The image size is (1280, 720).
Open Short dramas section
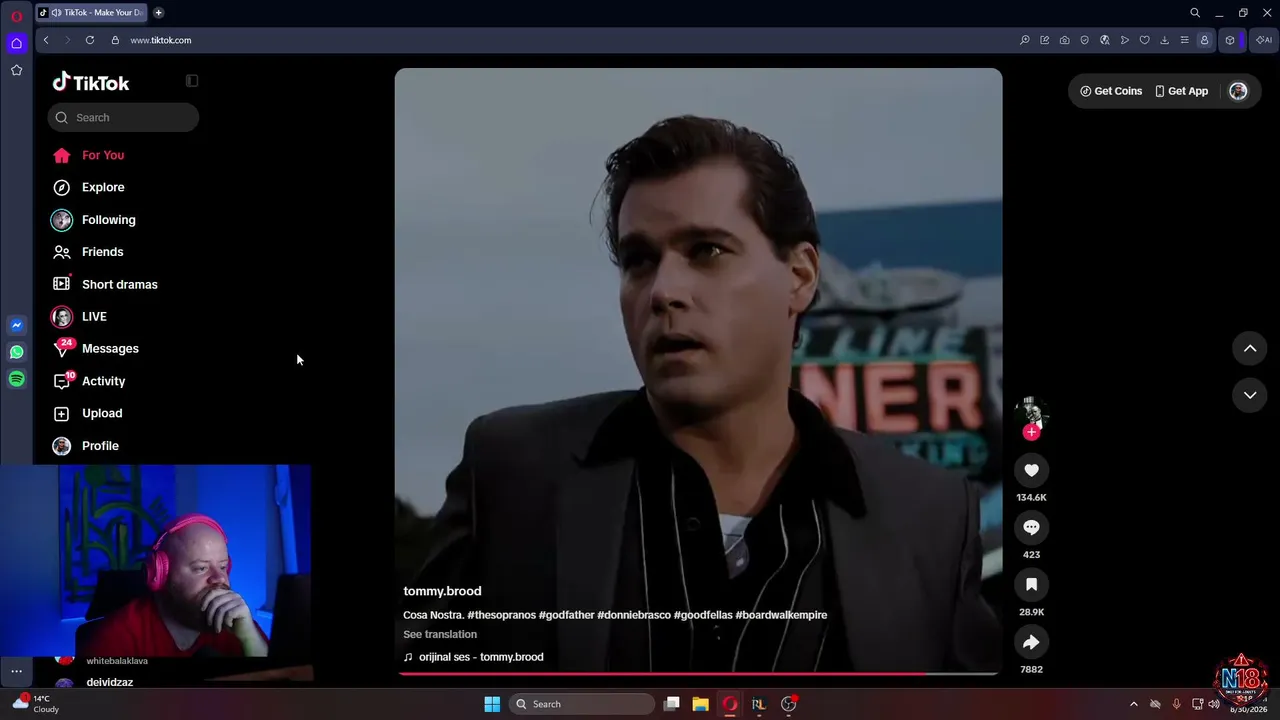(x=119, y=284)
